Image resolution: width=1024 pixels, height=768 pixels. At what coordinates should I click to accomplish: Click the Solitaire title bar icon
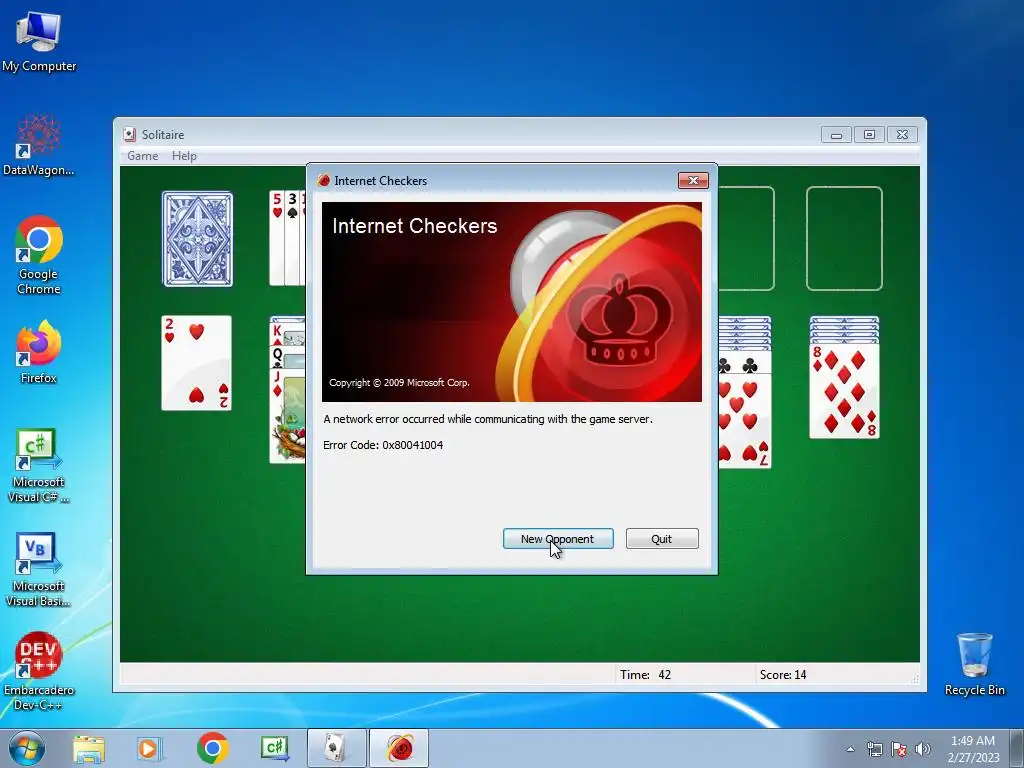point(130,135)
